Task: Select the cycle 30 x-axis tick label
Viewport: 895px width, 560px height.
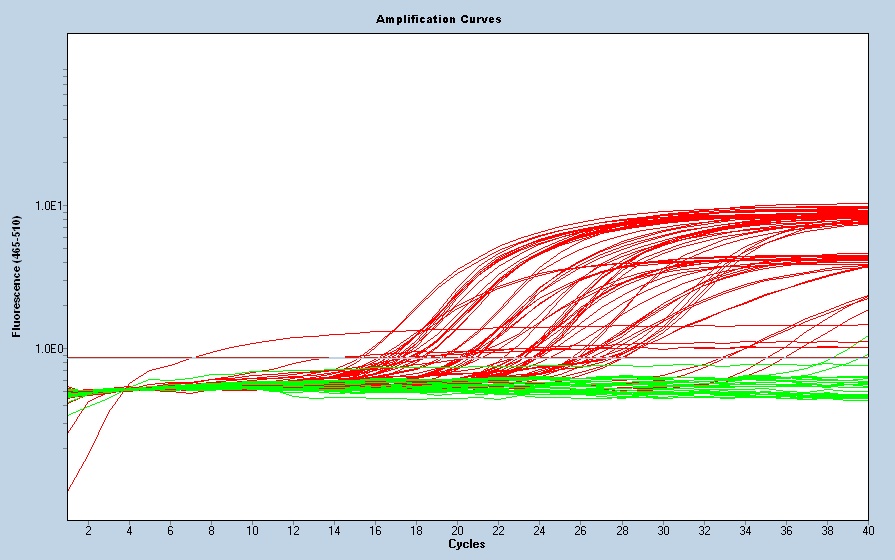Action: 662,530
